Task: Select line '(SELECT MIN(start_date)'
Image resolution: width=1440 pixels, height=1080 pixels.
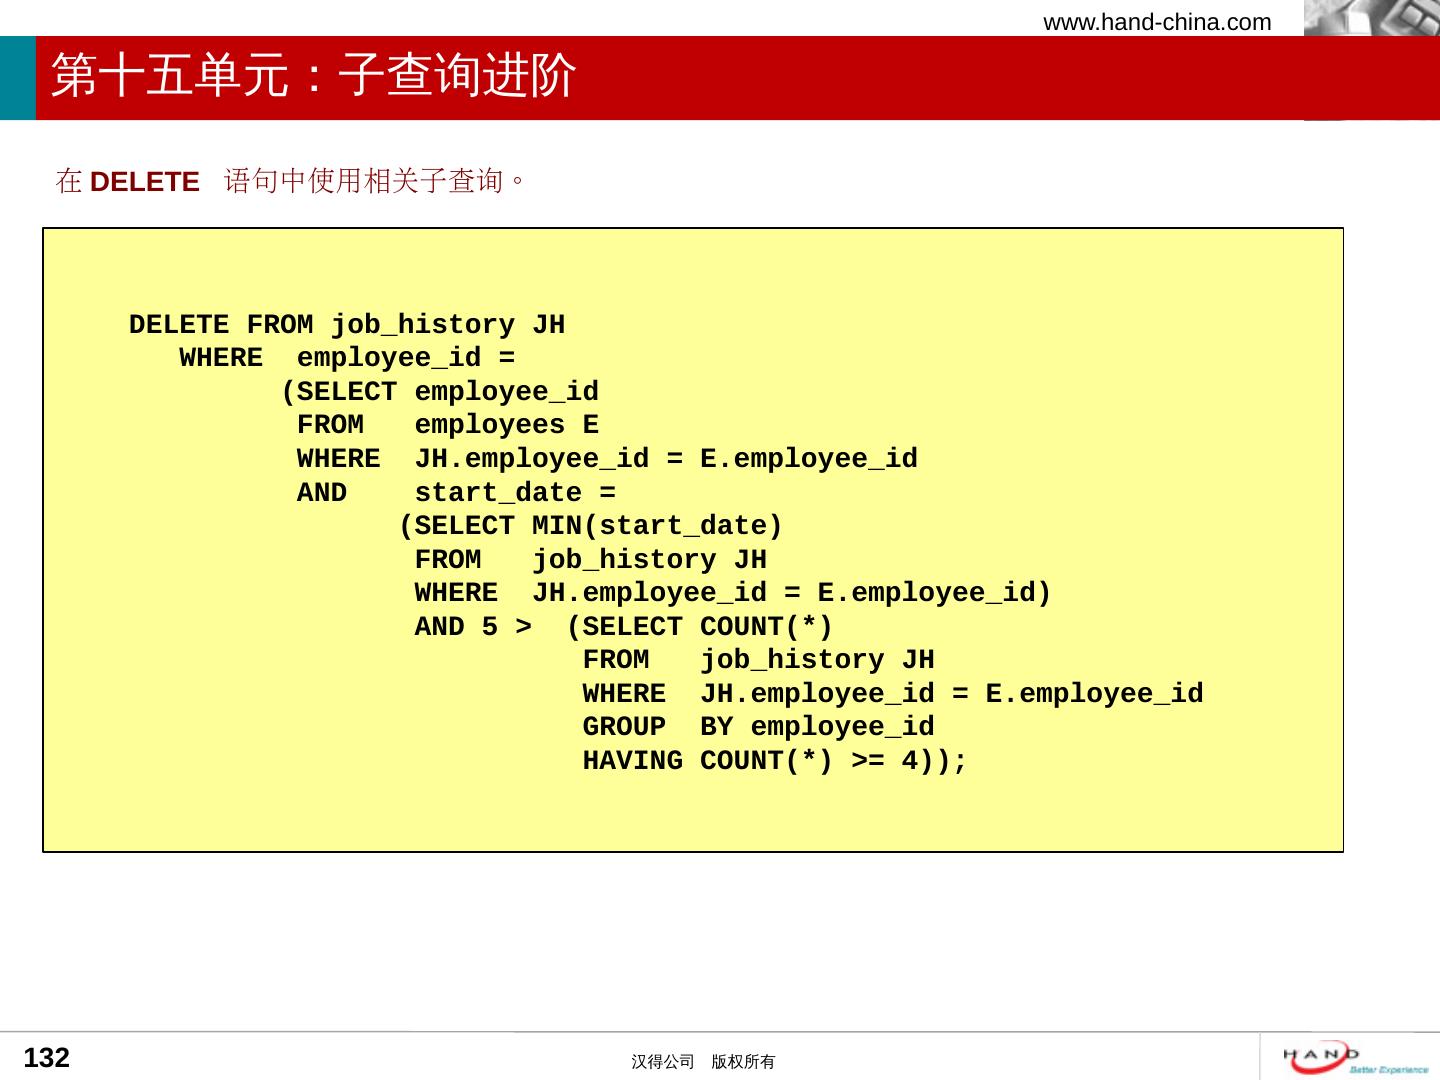Action: [x=590, y=526]
